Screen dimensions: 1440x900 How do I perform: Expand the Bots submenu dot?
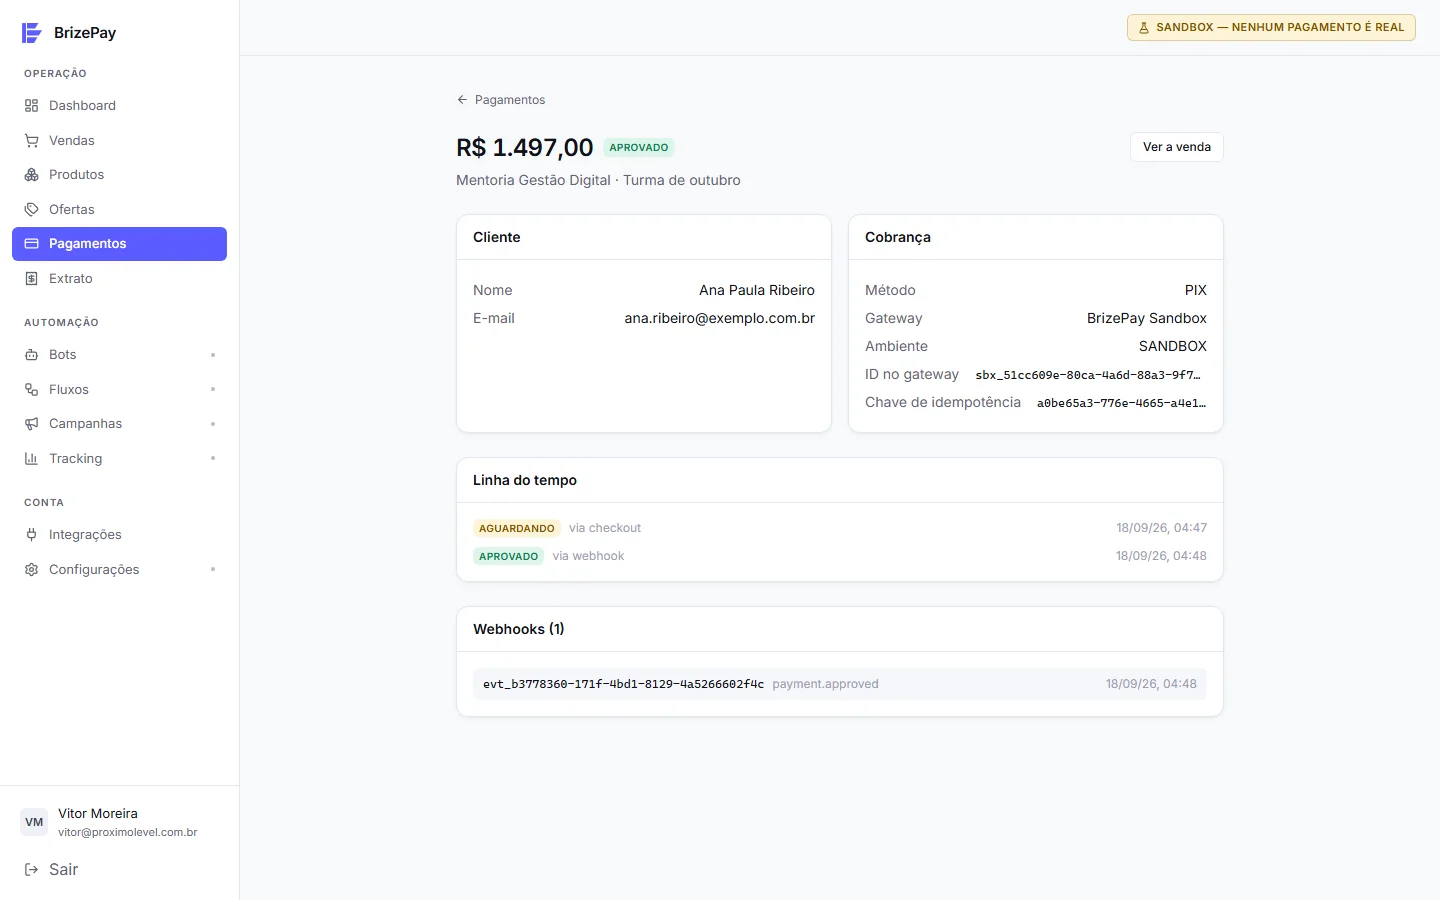click(213, 355)
